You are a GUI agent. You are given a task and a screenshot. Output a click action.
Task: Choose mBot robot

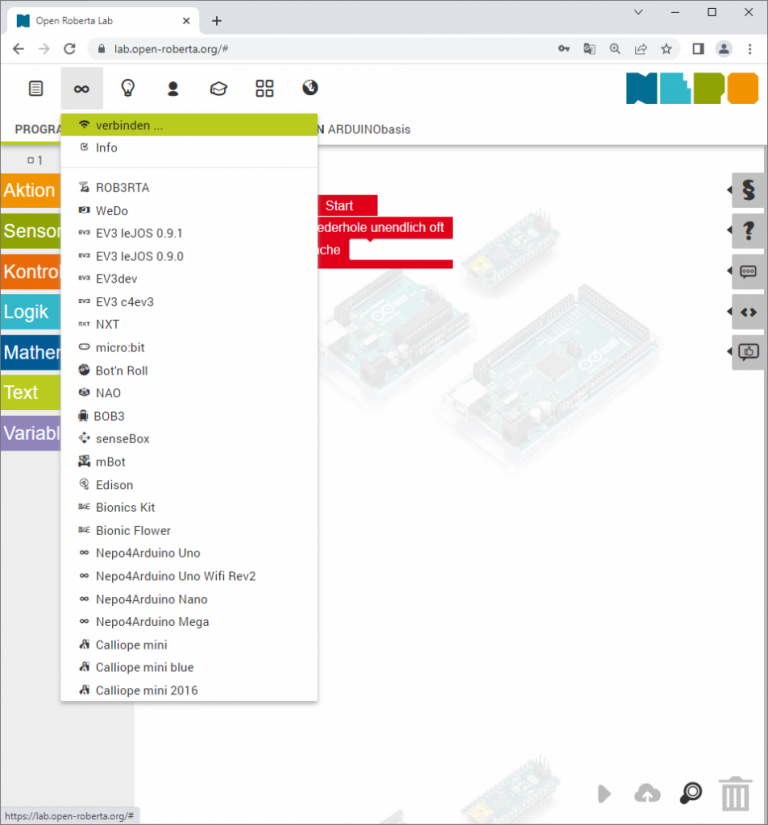[189, 462]
